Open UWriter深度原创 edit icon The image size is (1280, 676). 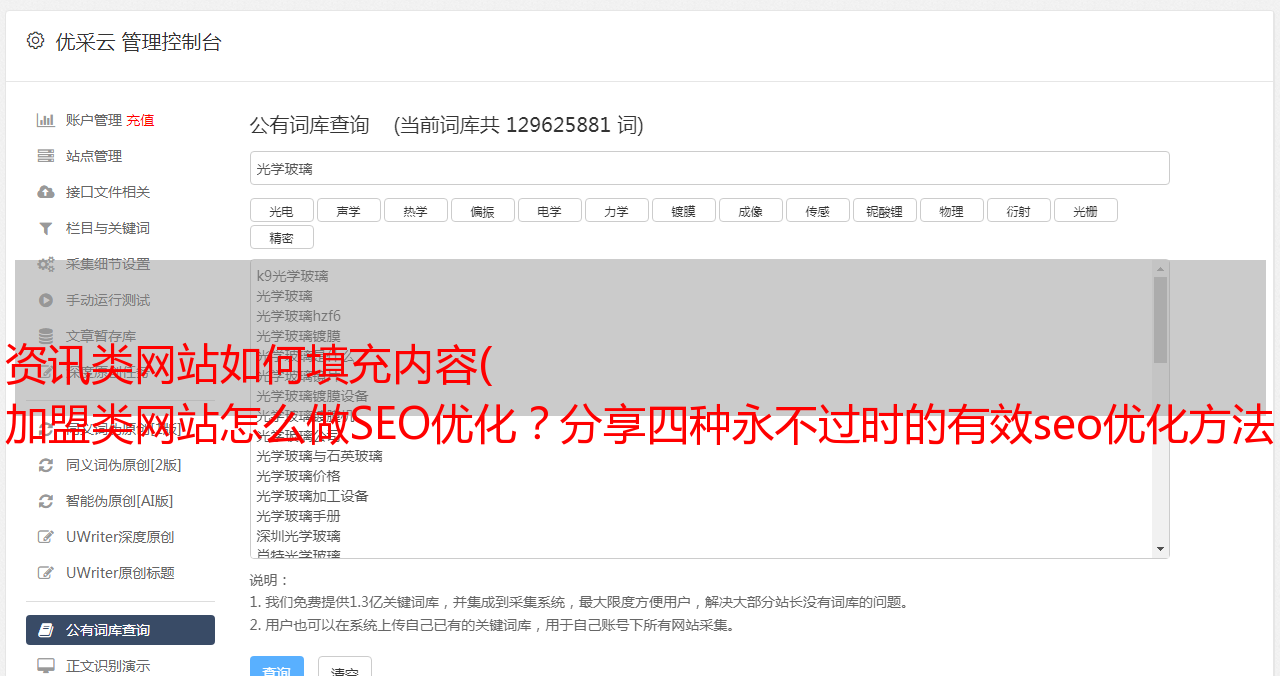coord(46,537)
